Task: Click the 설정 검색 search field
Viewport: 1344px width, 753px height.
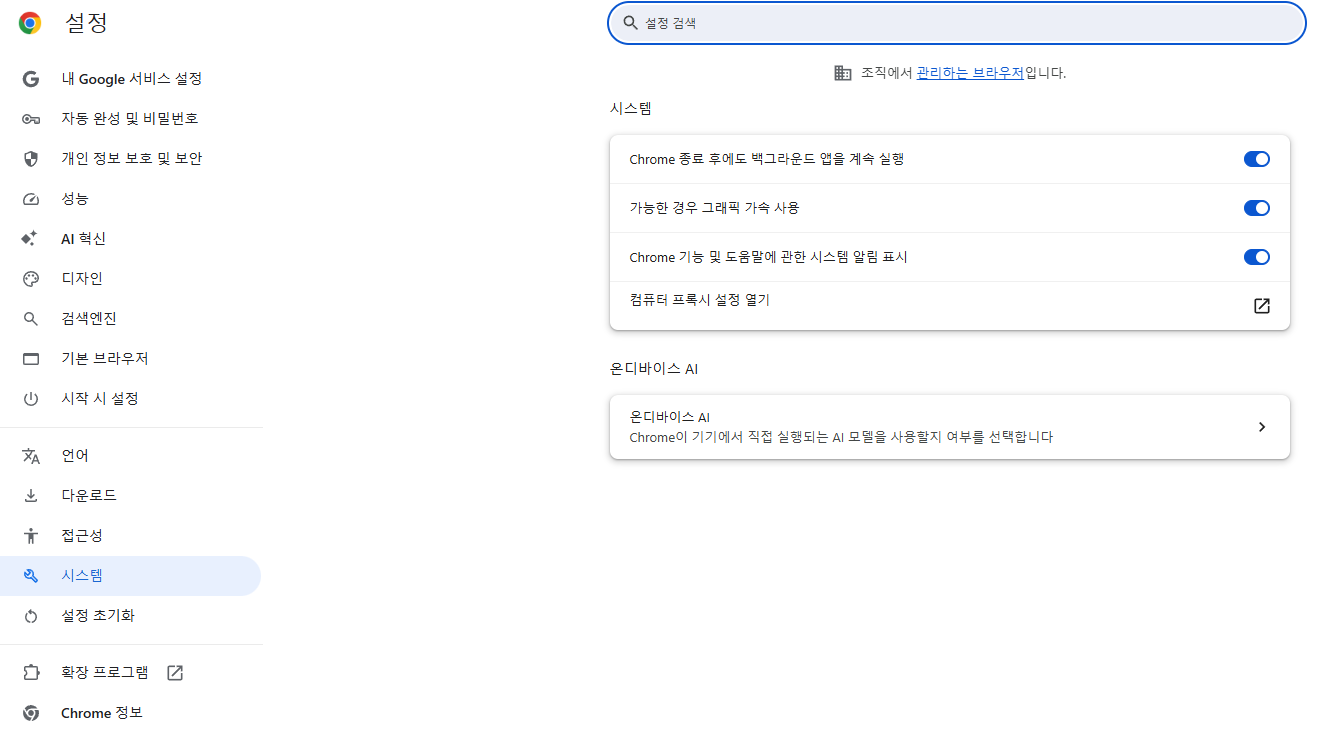Action: (x=957, y=23)
